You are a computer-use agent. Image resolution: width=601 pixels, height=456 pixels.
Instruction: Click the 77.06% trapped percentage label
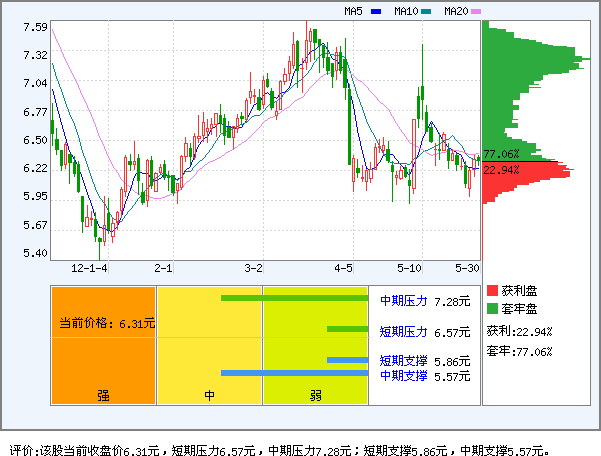click(x=501, y=154)
